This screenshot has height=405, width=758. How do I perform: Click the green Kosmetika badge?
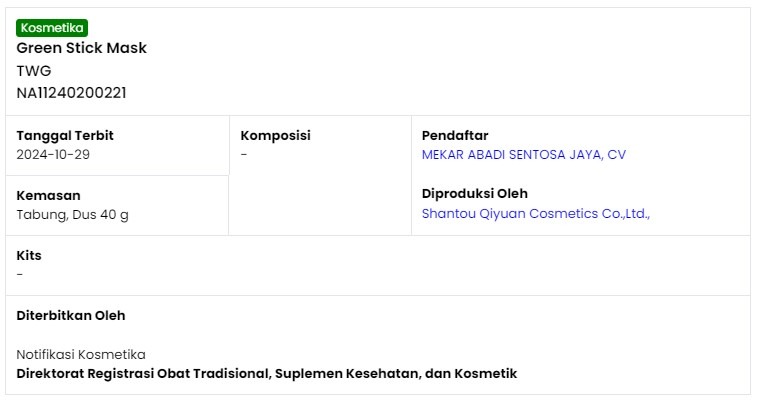[52, 28]
